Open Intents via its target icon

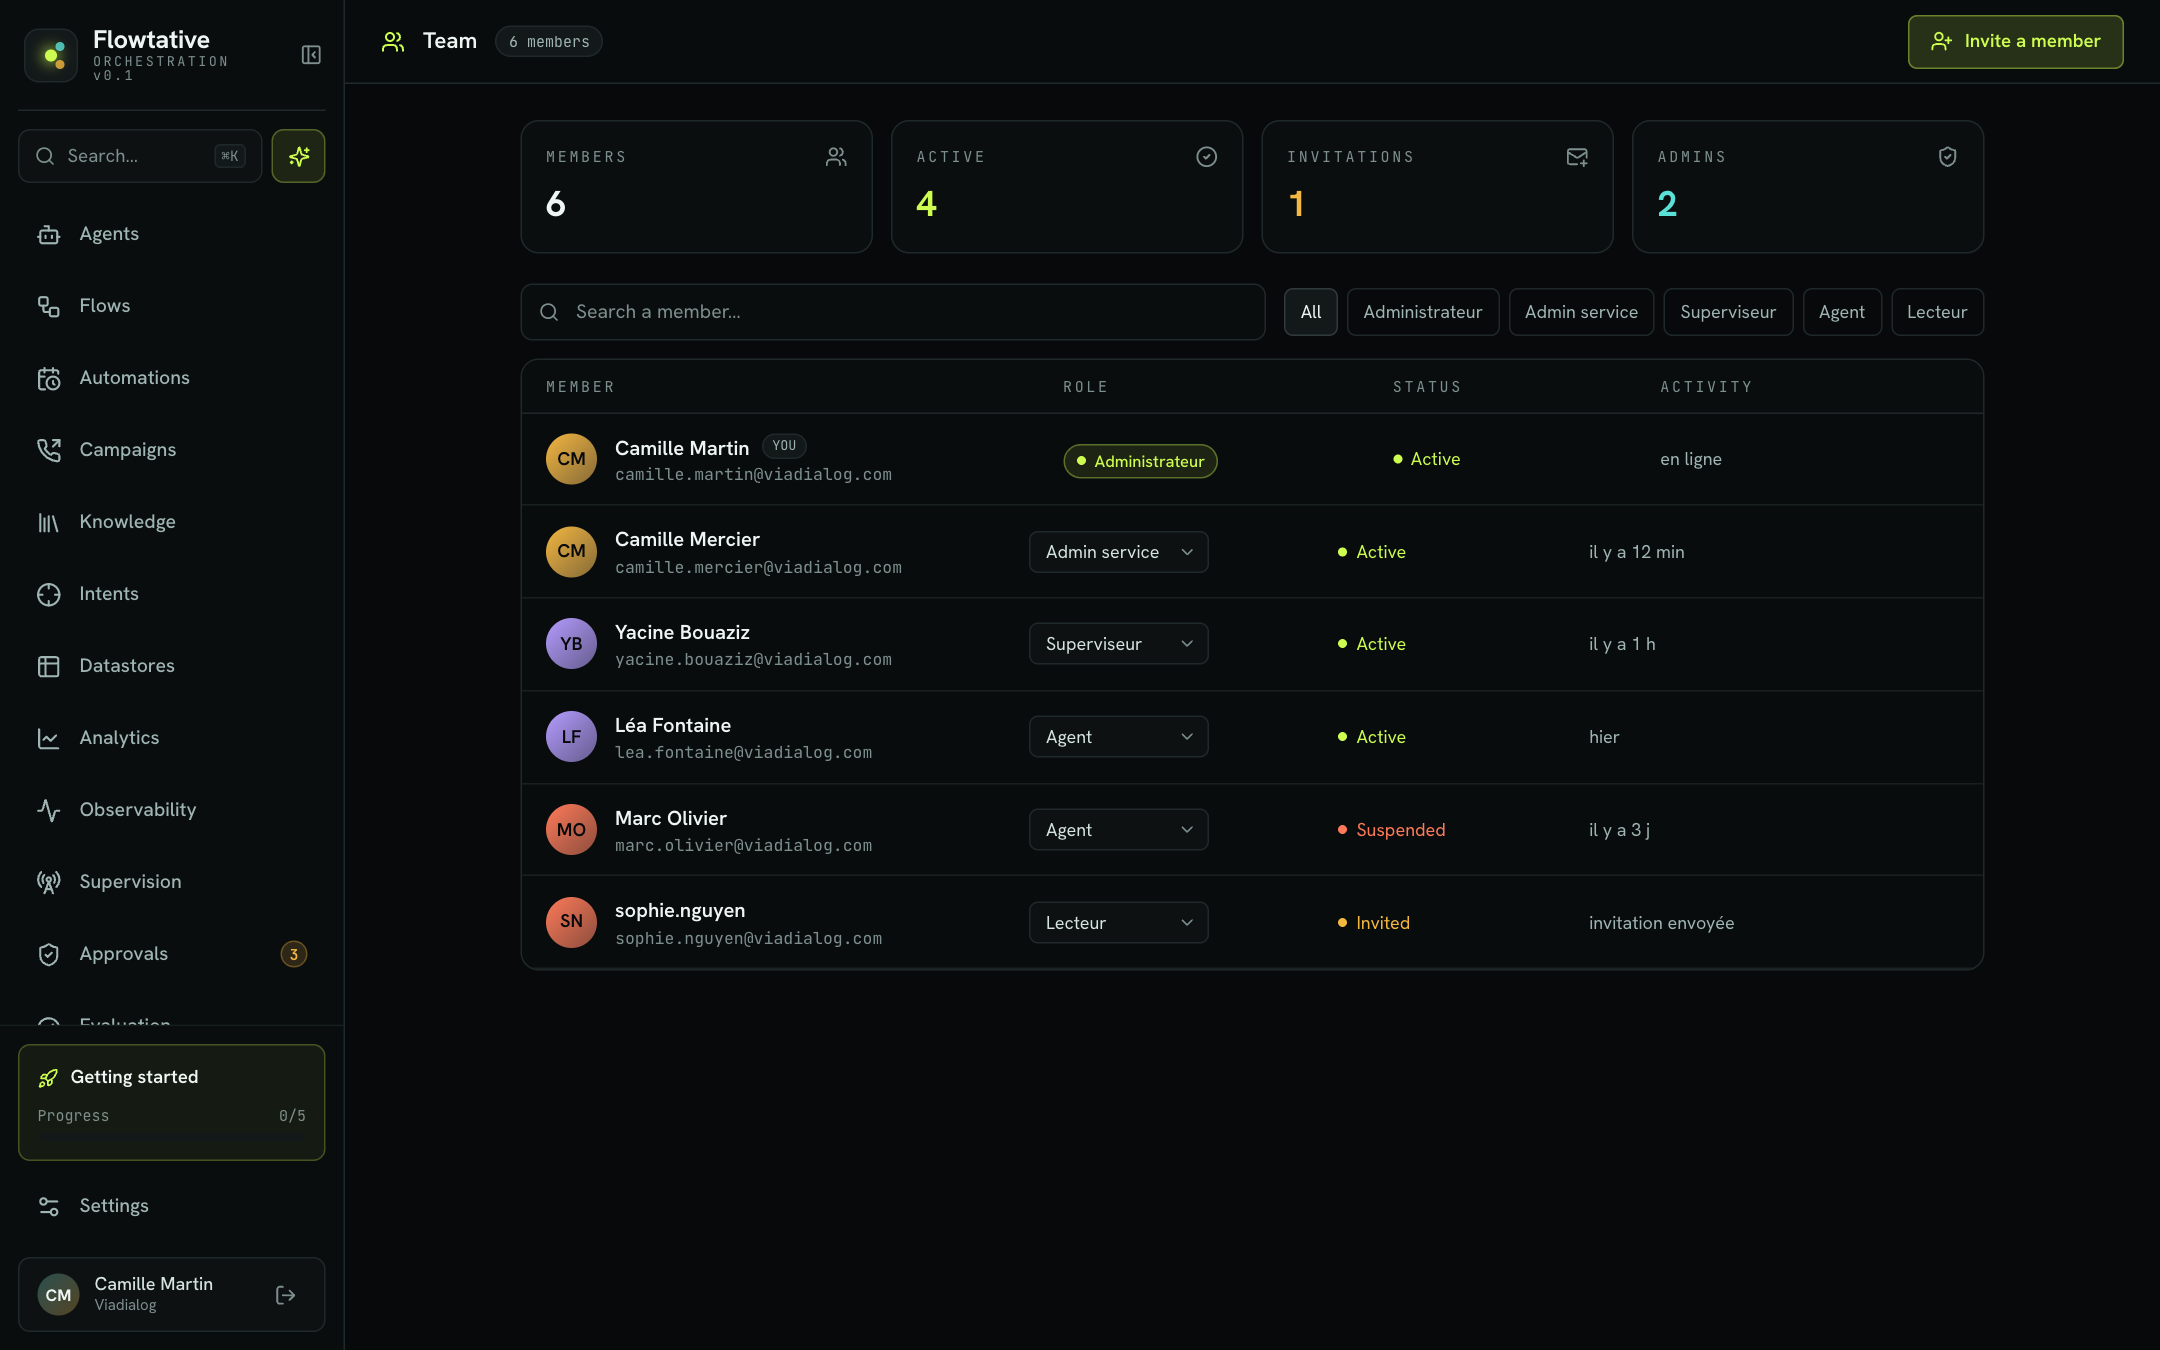click(49, 594)
